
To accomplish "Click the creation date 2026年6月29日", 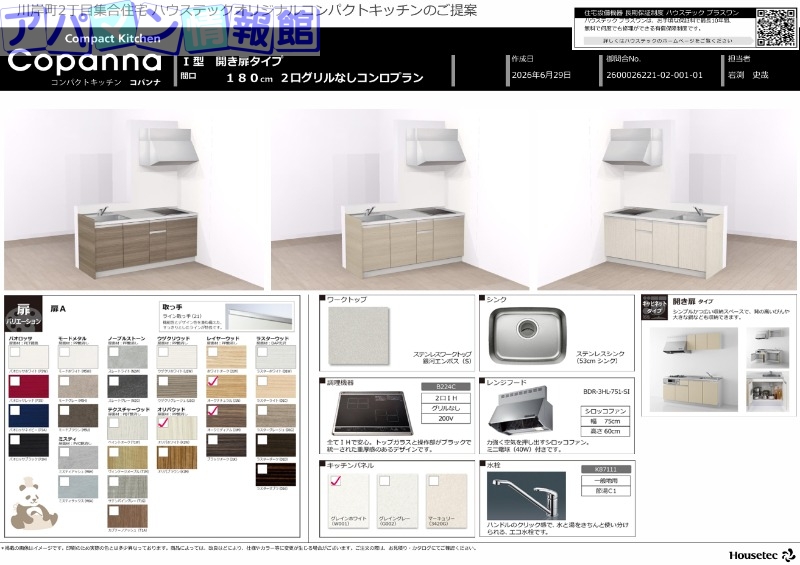I will point(541,75).
